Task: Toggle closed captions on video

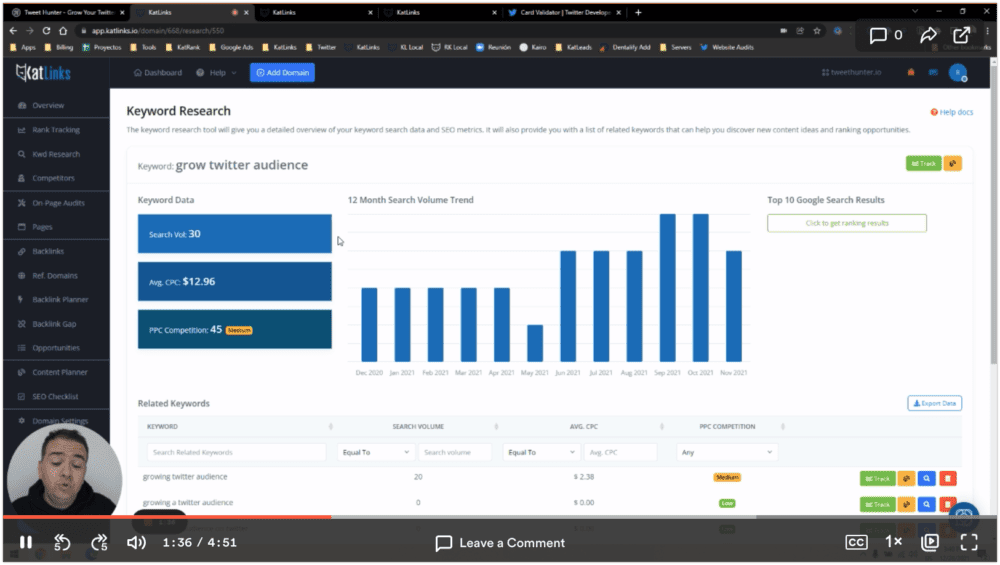Action: click(856, 542)
